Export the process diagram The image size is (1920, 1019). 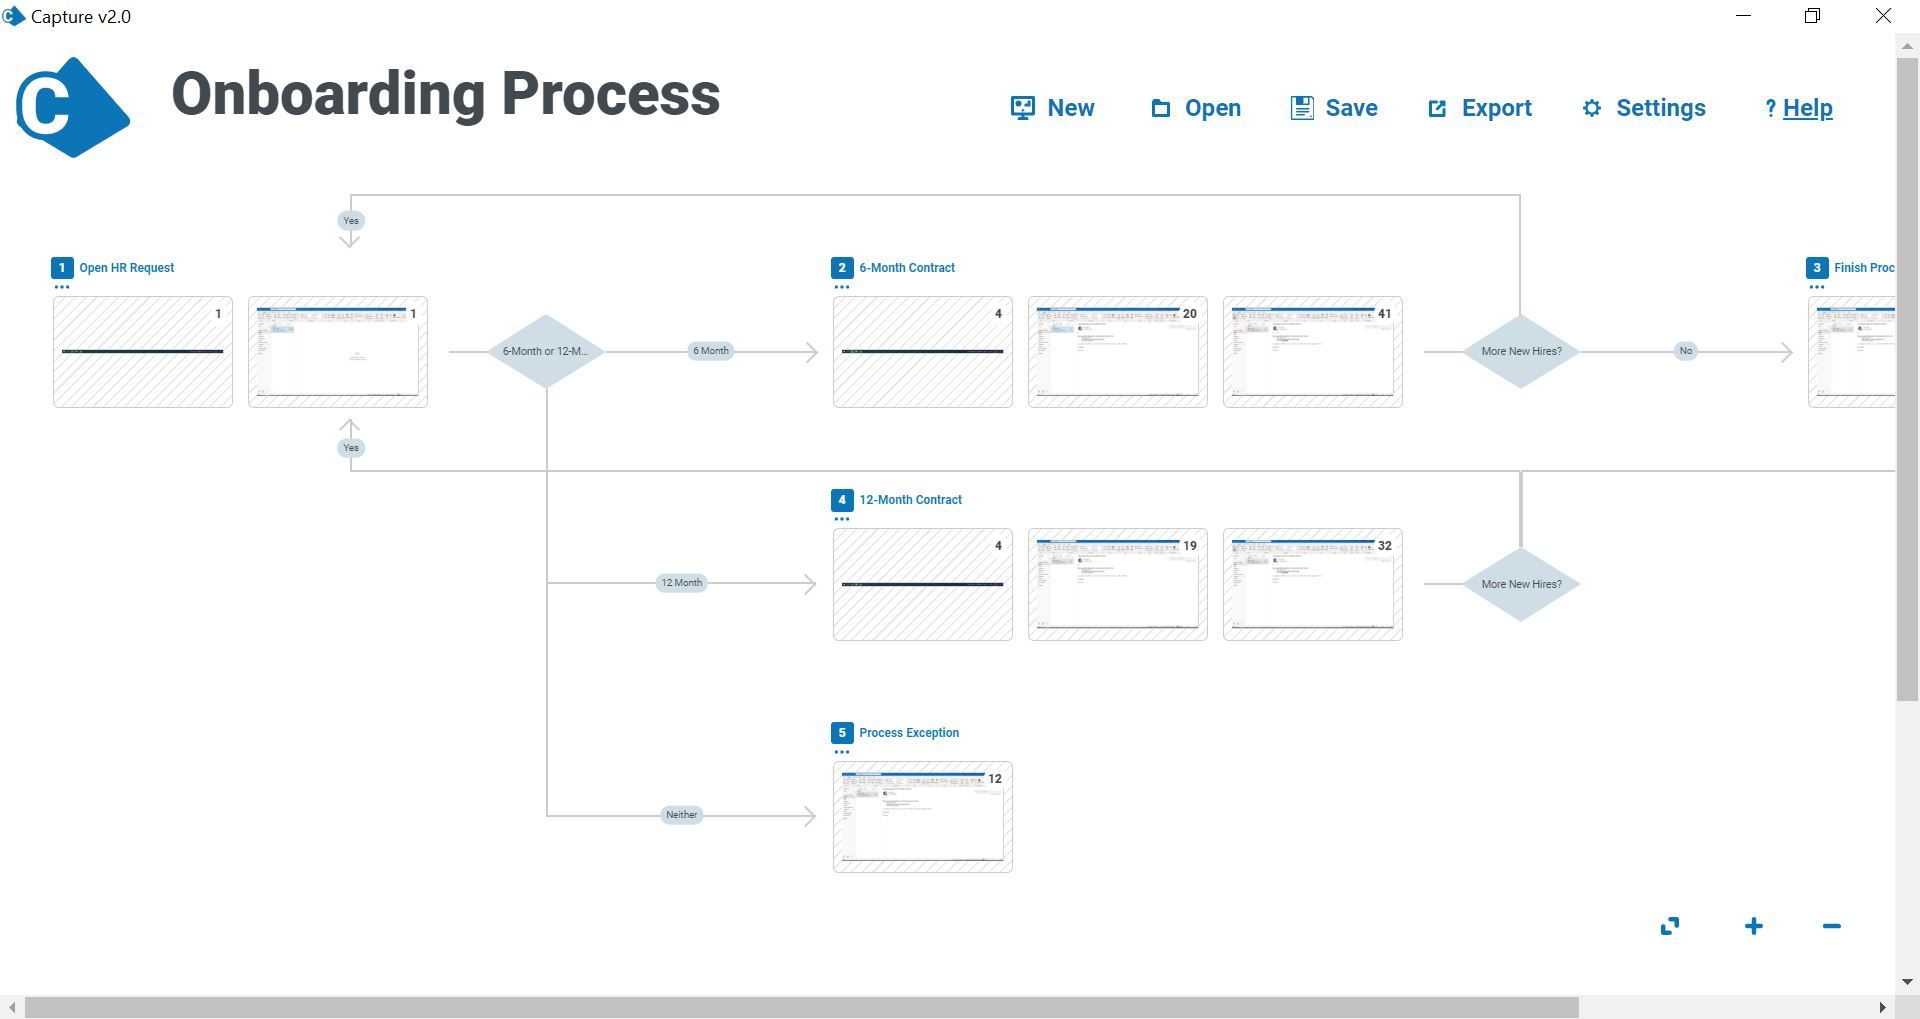coord(1480,108)
